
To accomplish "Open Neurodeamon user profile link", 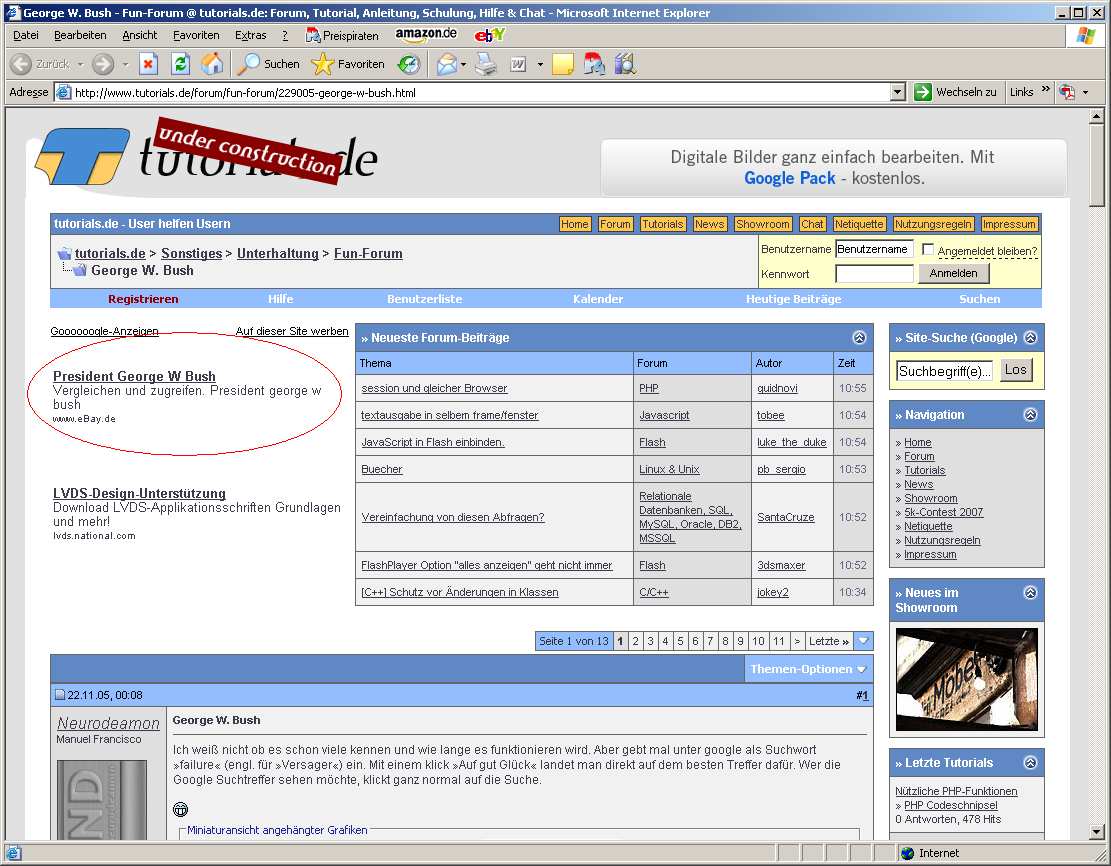I will pyautogui.click(x=108, y=723).
